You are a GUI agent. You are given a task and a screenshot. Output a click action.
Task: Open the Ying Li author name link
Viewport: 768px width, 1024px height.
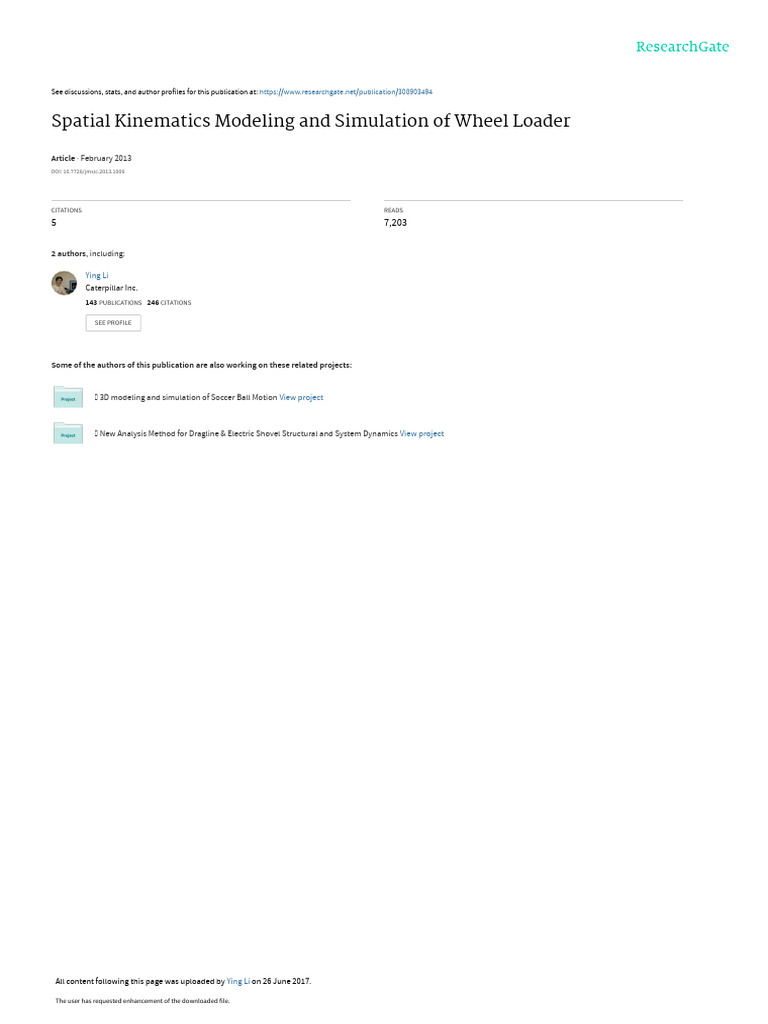point(97,276)
